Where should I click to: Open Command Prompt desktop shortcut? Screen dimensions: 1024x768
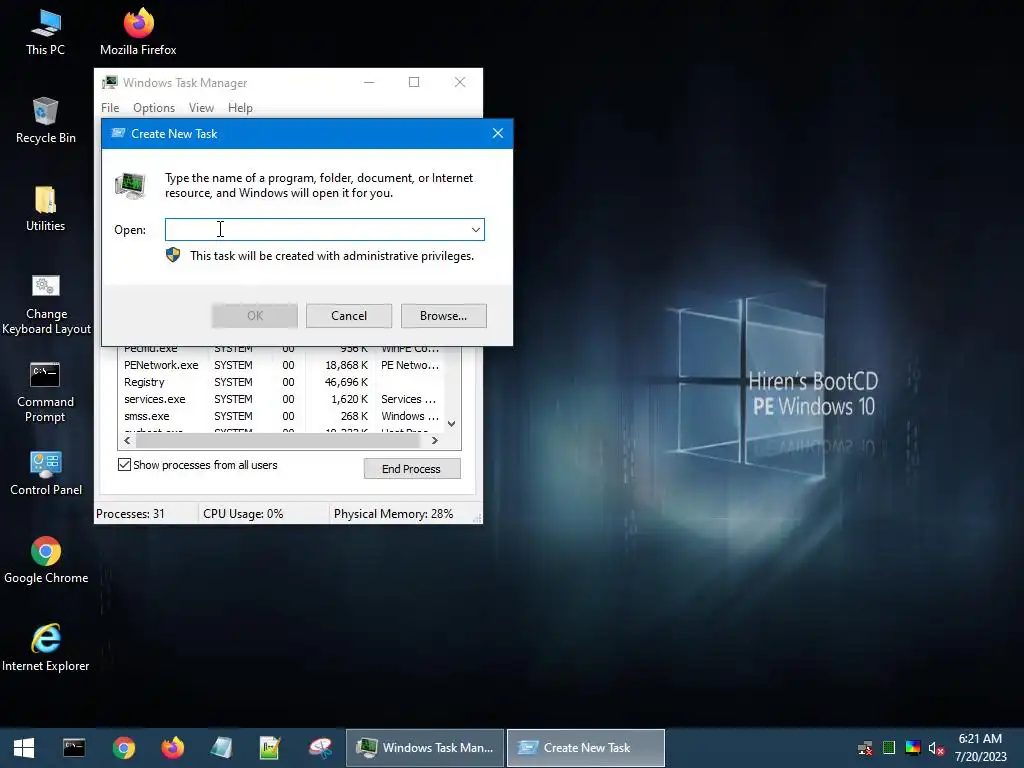click(x=45, y=392)
